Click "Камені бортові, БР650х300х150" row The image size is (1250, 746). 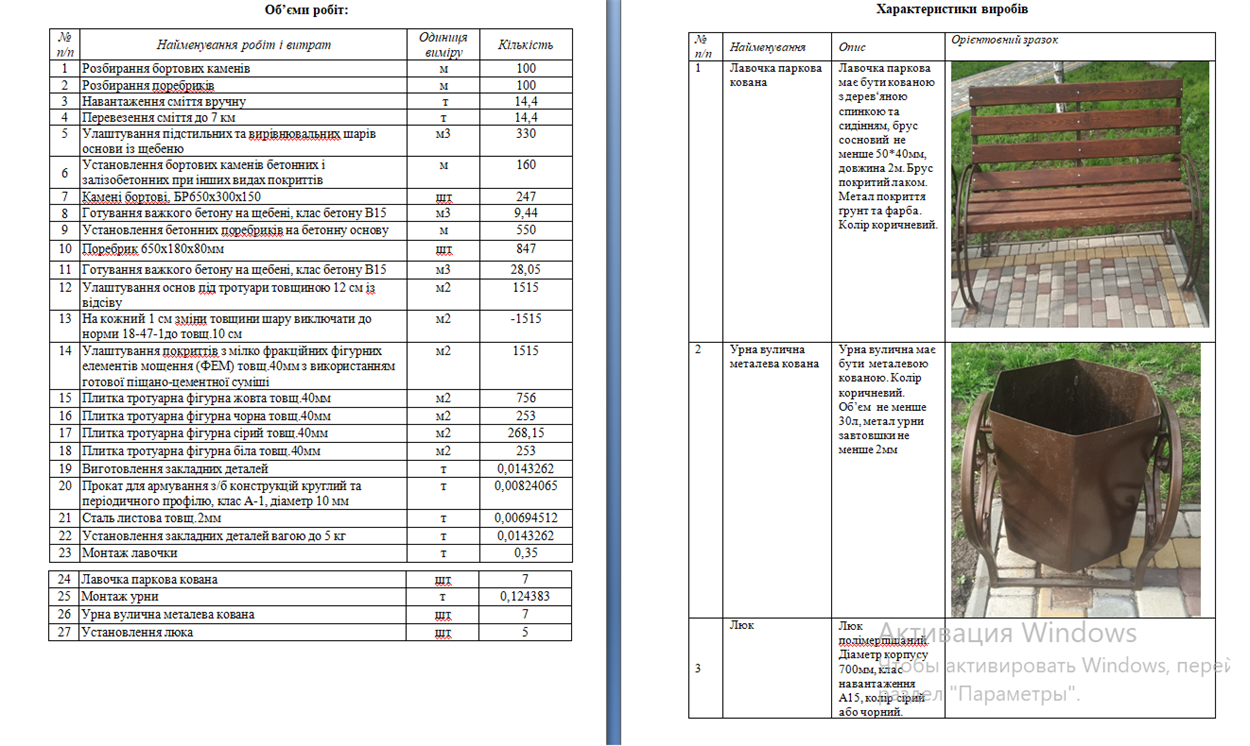[x=310, y=197]
